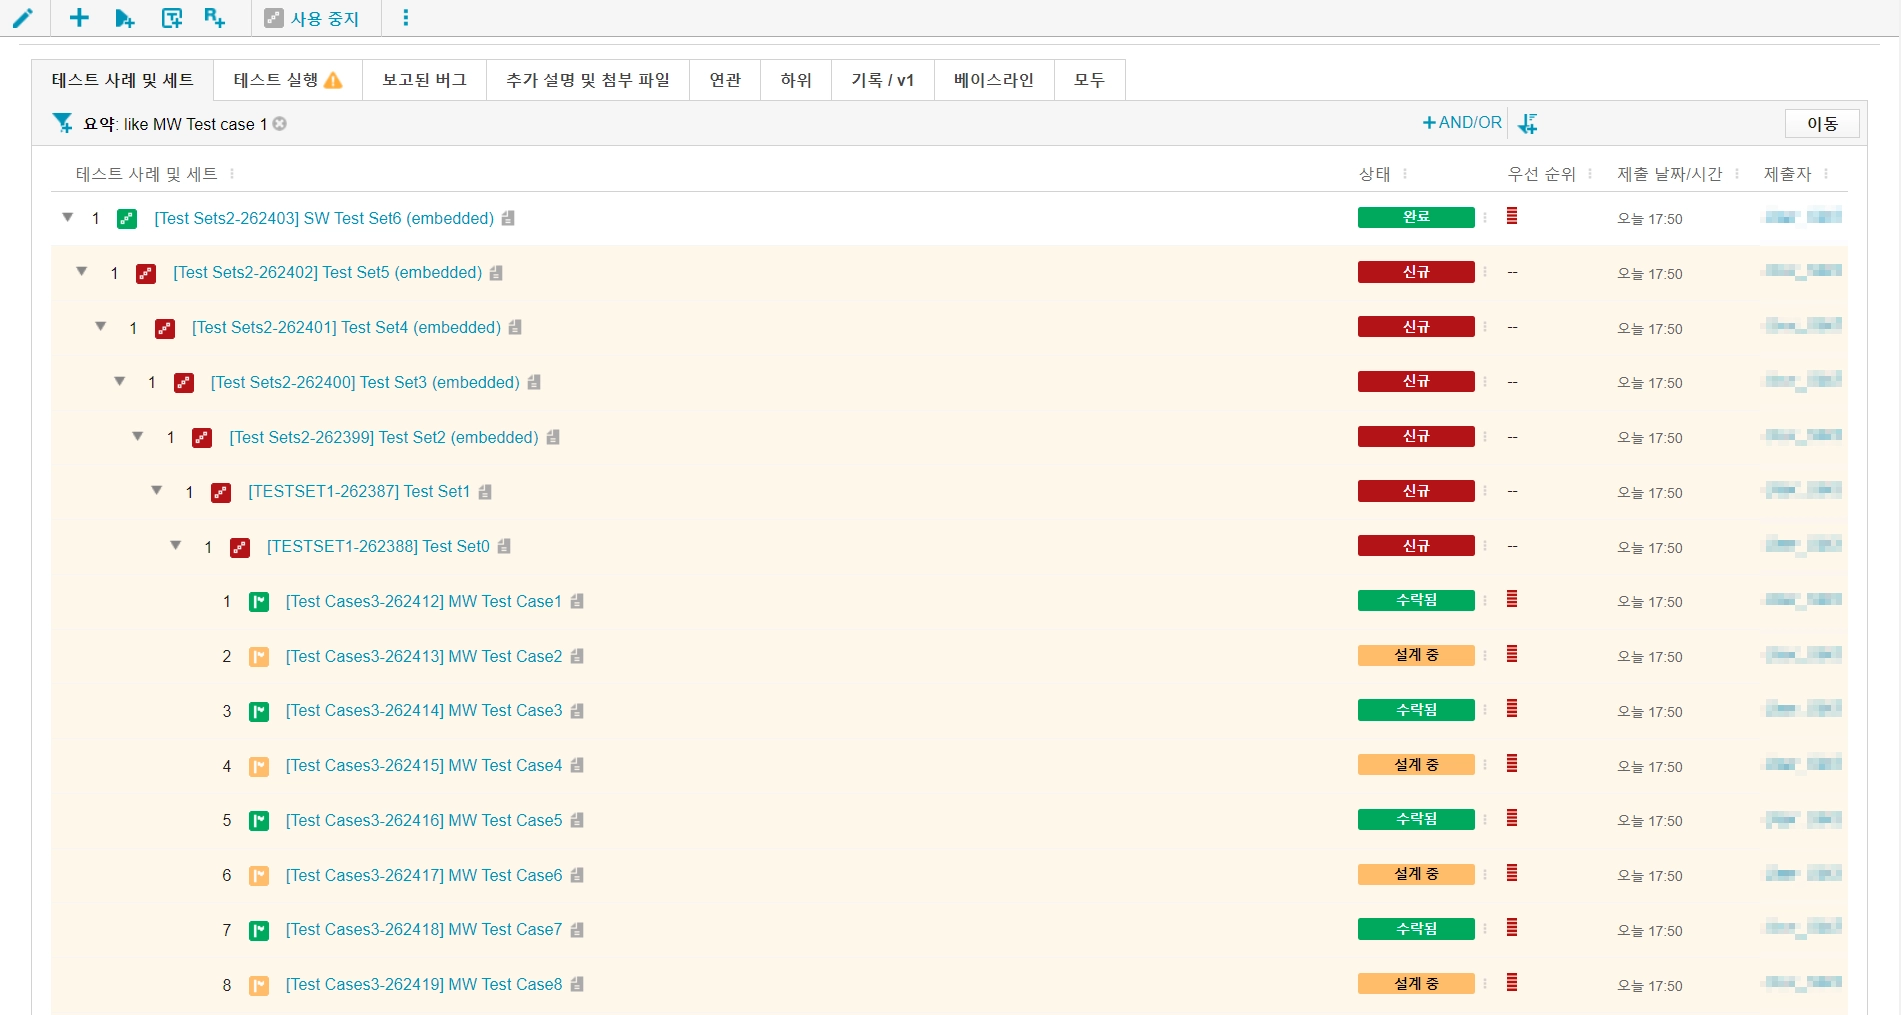
Task: Open row menu dots beside MW Test Case1 status
Action: click(1485, 600)
